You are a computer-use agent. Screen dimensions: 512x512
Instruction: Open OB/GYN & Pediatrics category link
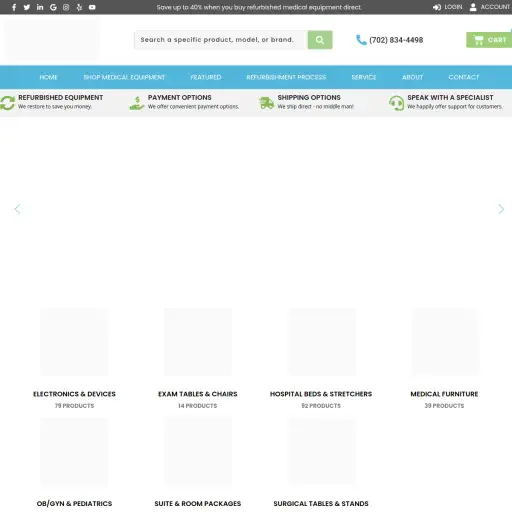[74, 503]
